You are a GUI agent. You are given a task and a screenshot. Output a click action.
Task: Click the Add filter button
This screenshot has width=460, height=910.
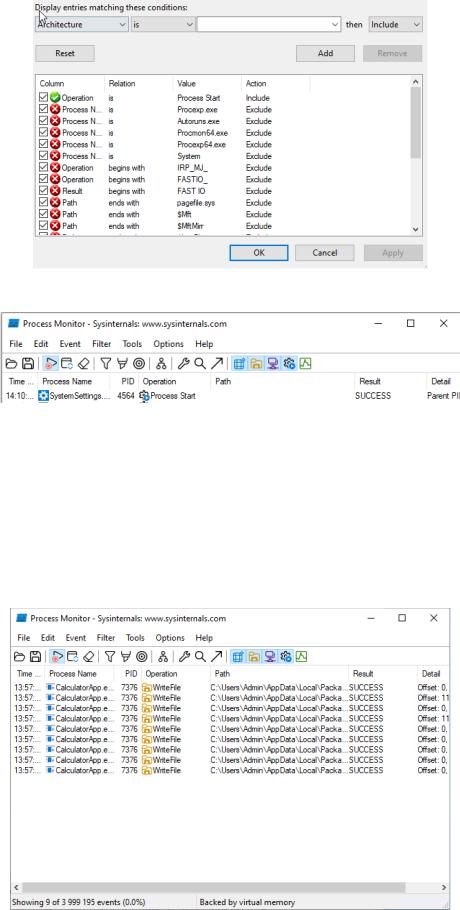(325, 53)
